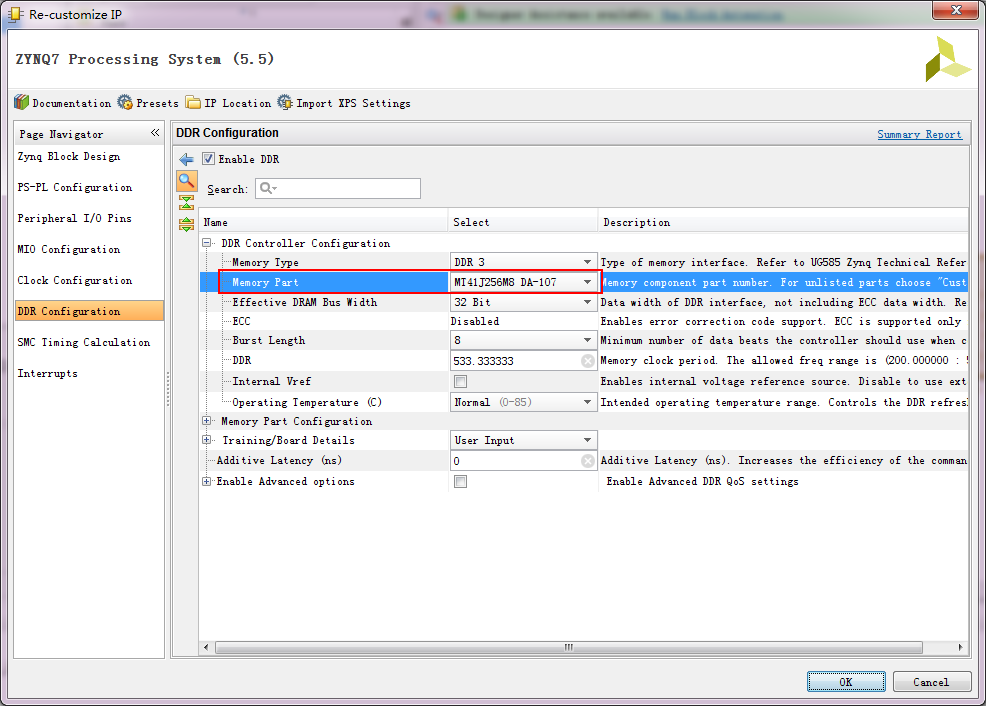Select the Memory Type row label
The height and width of the screenshot is (706, 986).
click(x=265, y=262)
